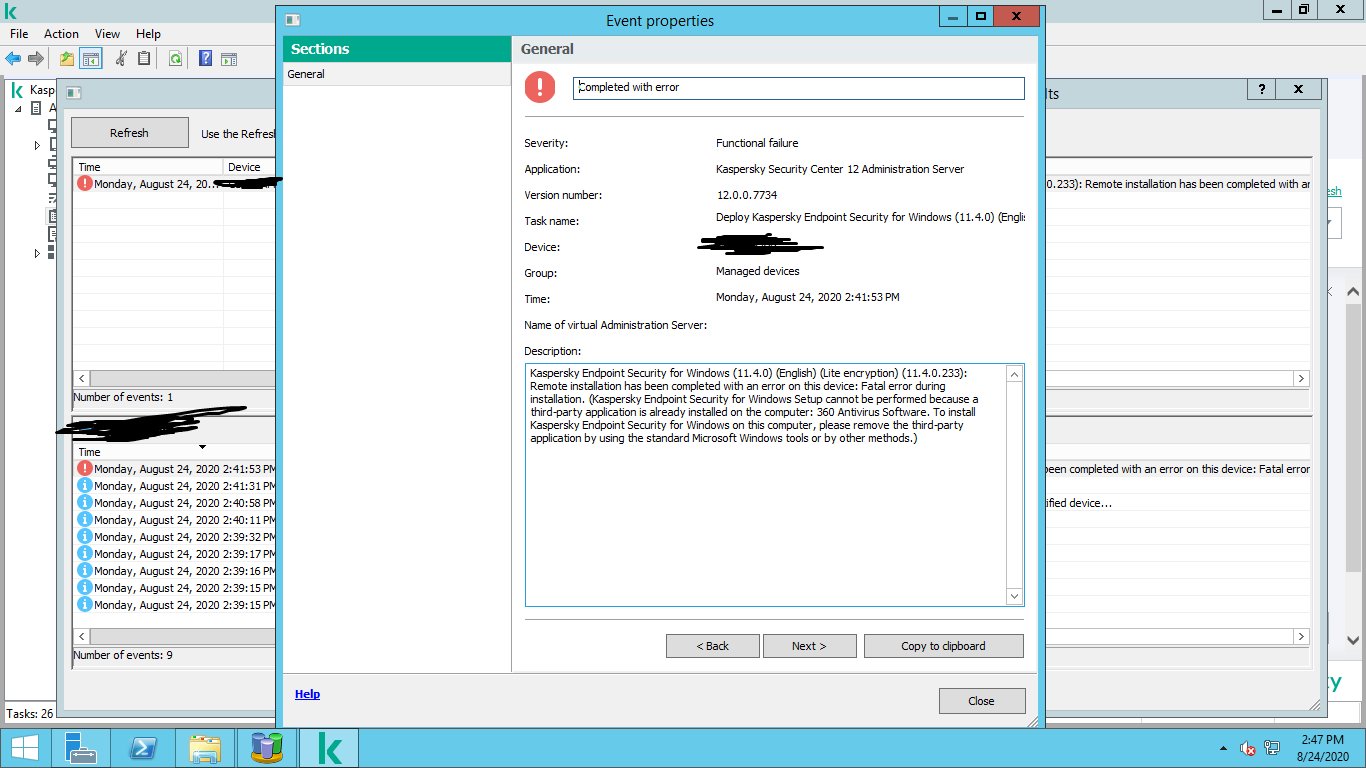Open the View menu
The image size is (1366, 768).
[x=107, y=34]
